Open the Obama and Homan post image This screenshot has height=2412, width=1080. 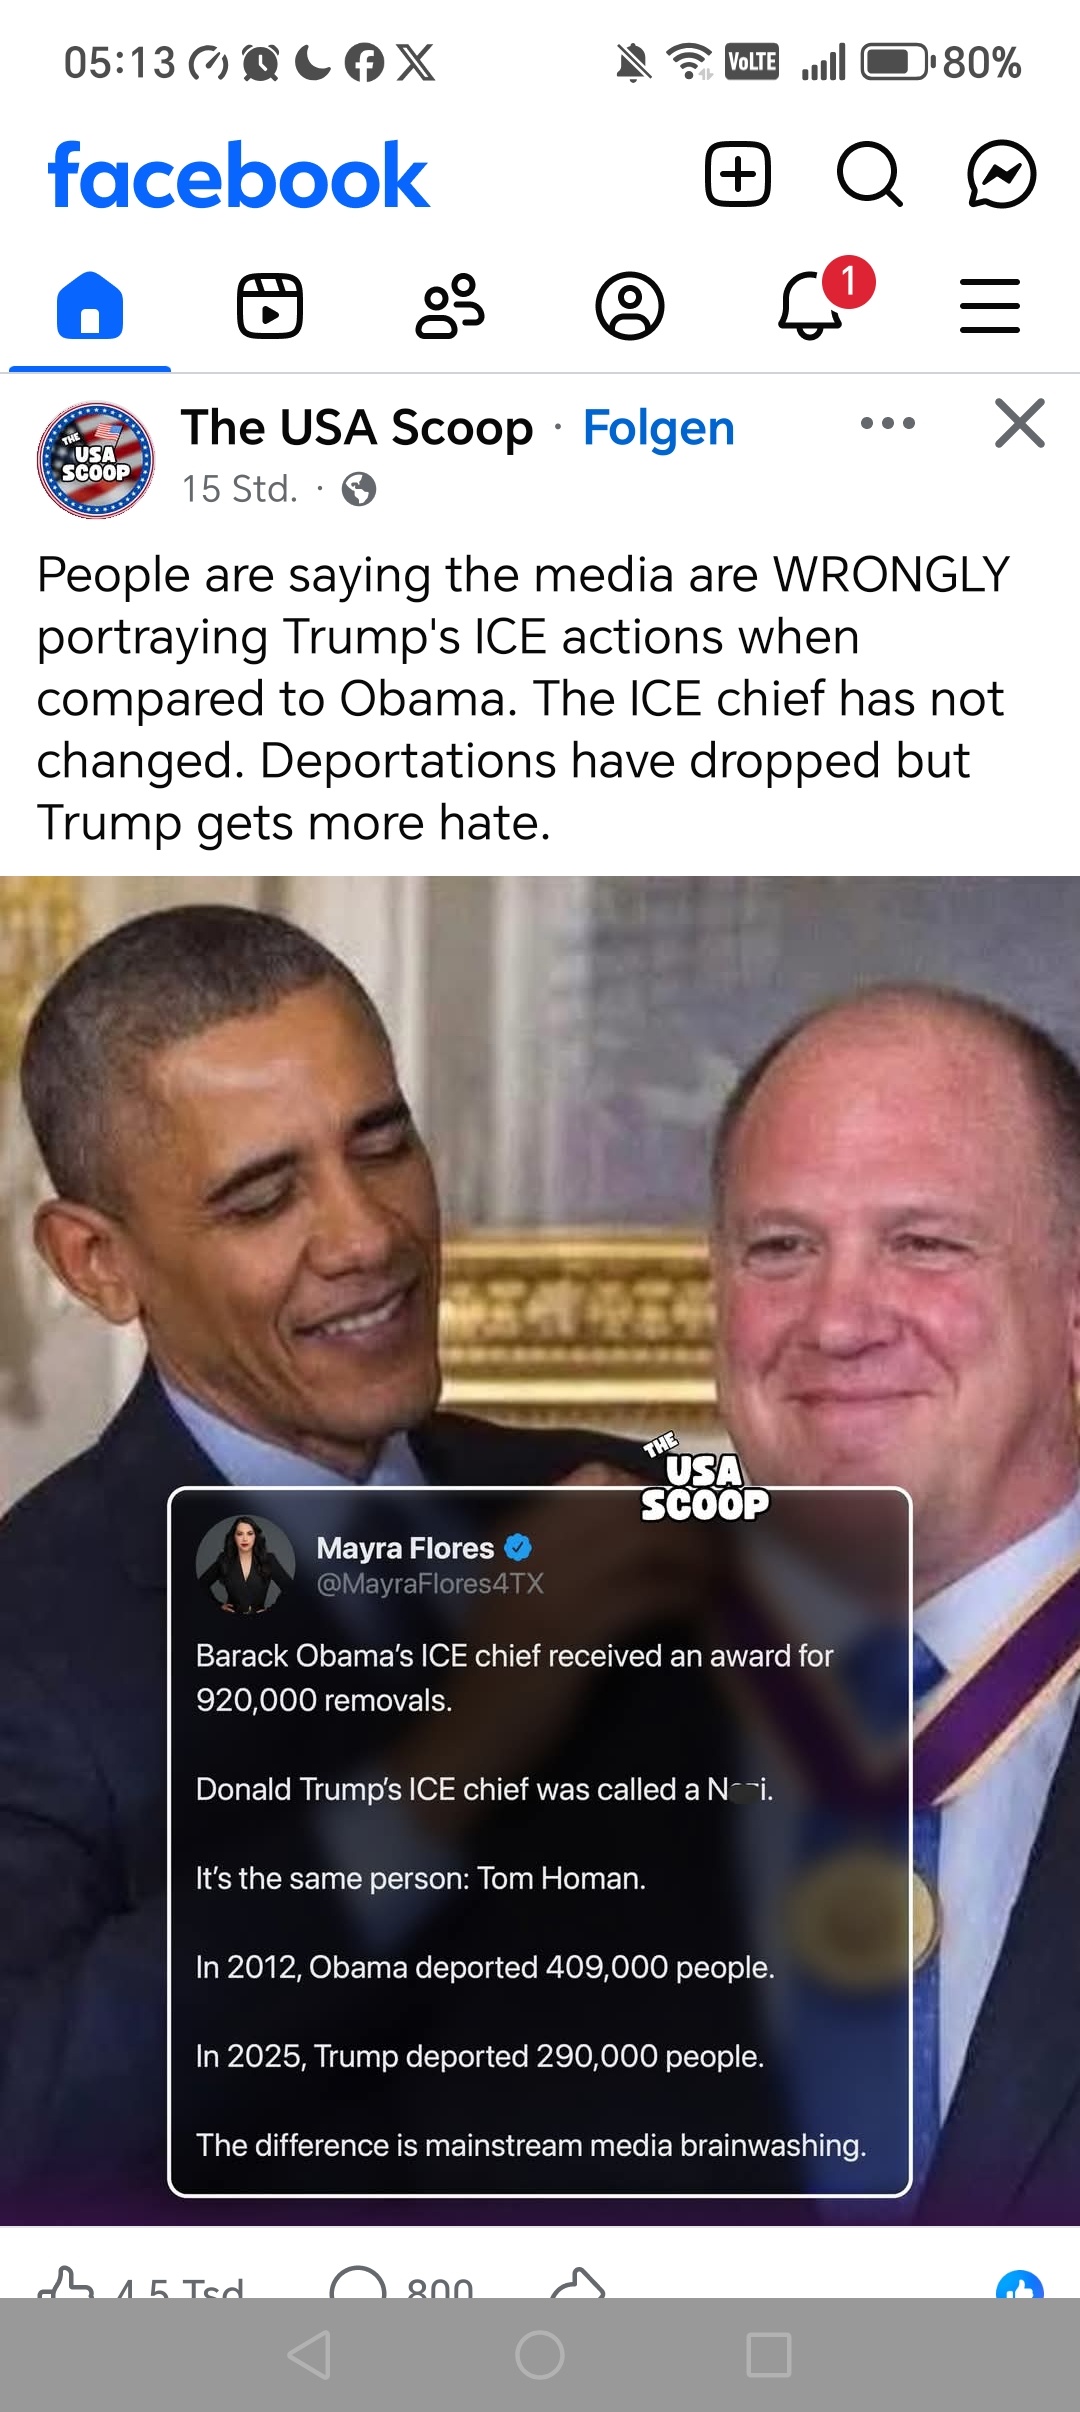pos(540,1551)
